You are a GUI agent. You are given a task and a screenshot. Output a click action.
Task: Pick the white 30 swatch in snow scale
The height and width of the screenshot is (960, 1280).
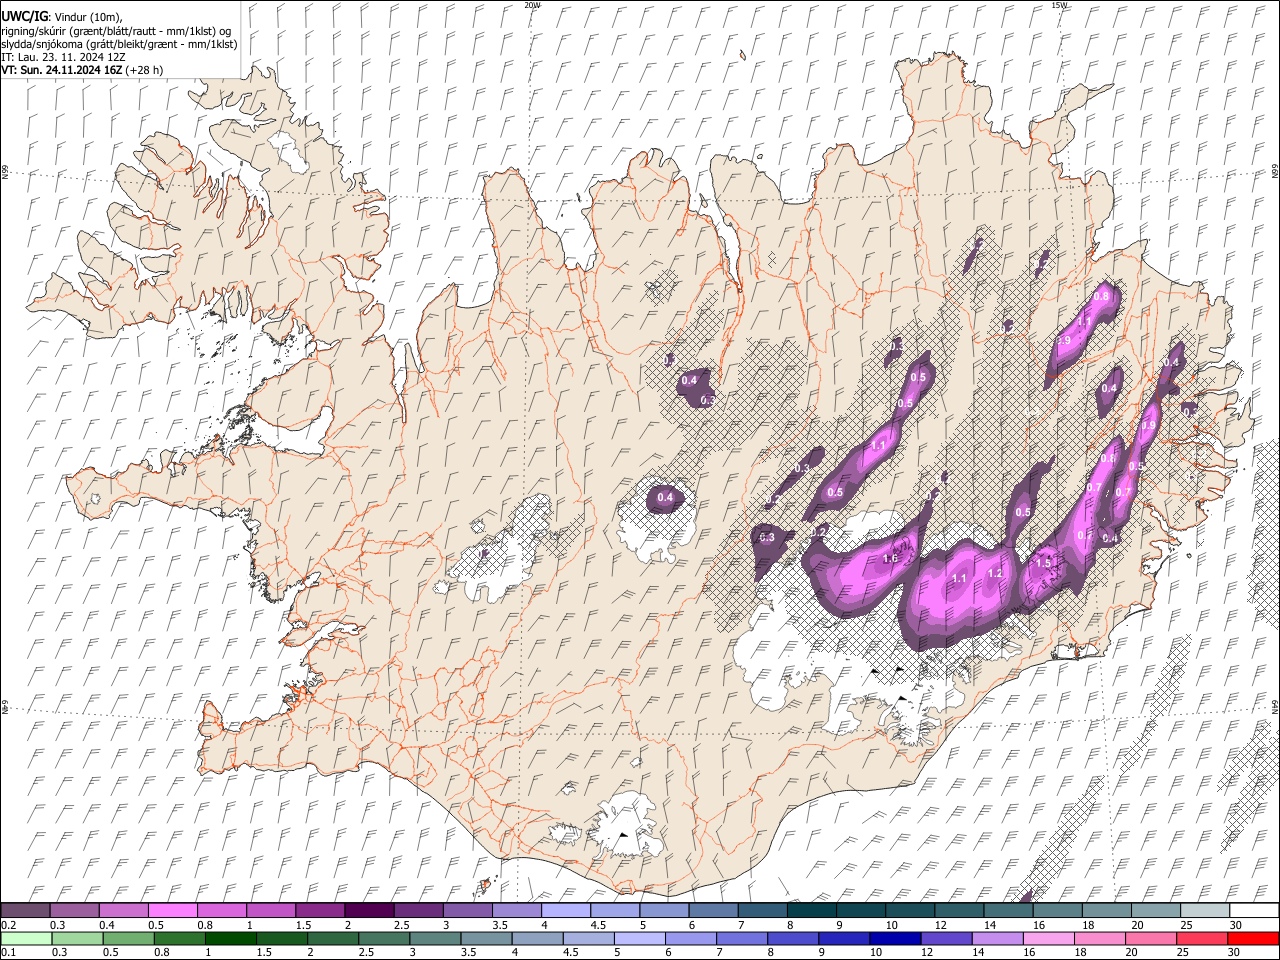[1253, 911]
